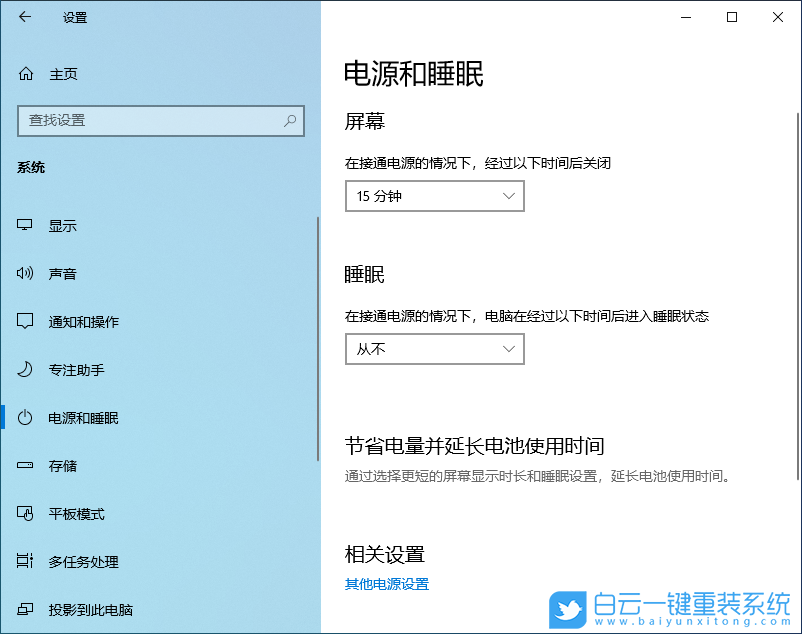Click the search magnifier in 查找设置 box

coord(290,121)
